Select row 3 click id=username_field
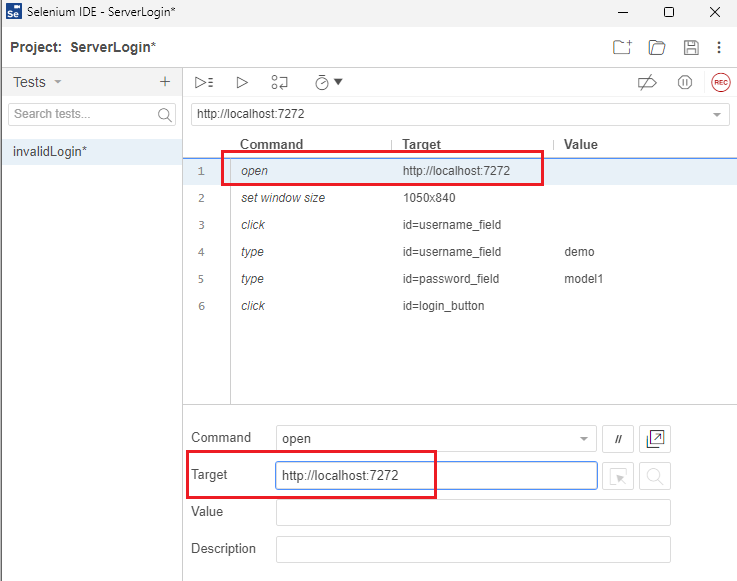This screenshot has width=737, height=581. (460, 225)
